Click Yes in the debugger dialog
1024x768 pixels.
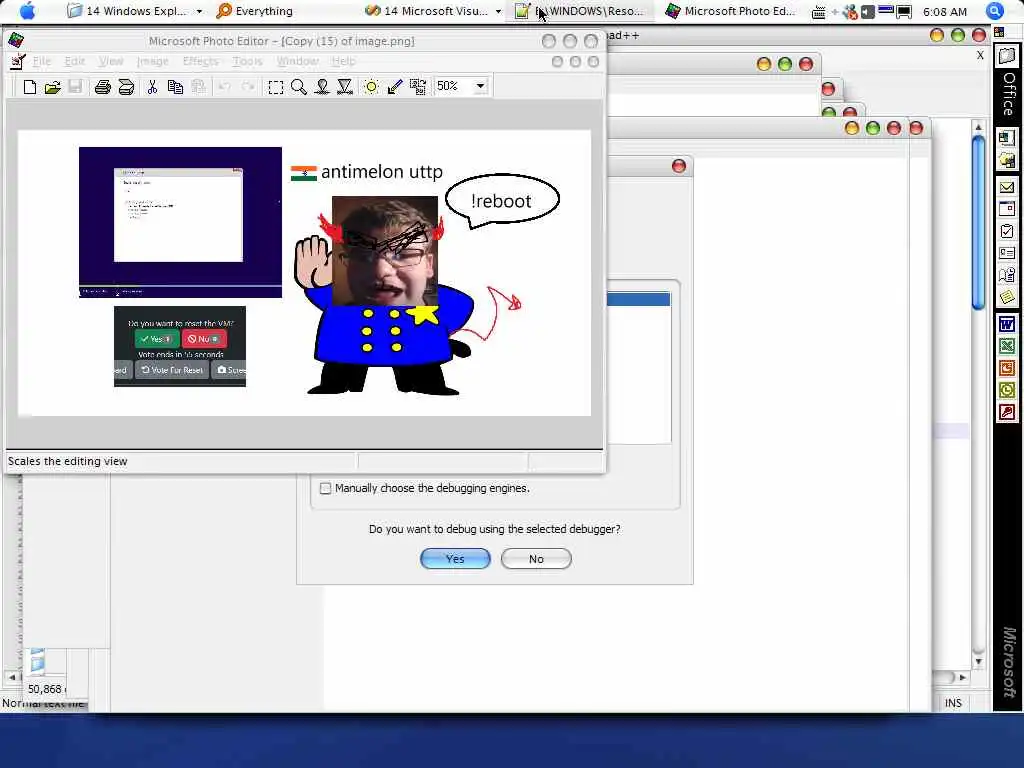click(x=455, y=559)
